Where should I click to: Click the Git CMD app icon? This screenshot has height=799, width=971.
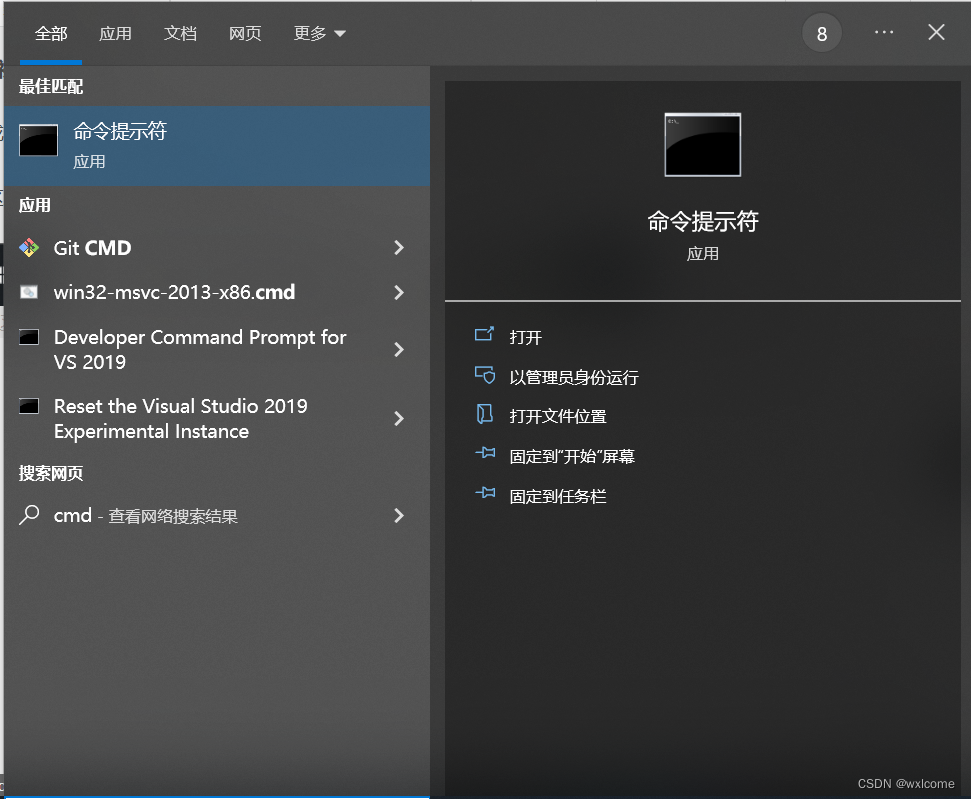tap(29, 248)
